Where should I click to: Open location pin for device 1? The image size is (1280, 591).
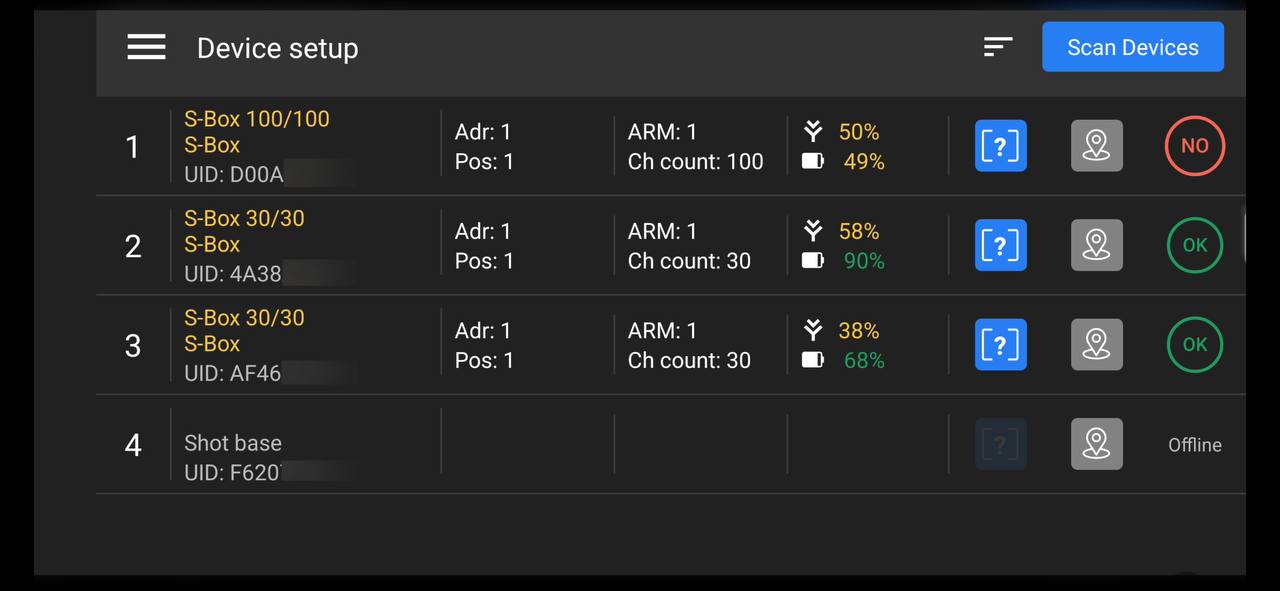coord(1096,146)
